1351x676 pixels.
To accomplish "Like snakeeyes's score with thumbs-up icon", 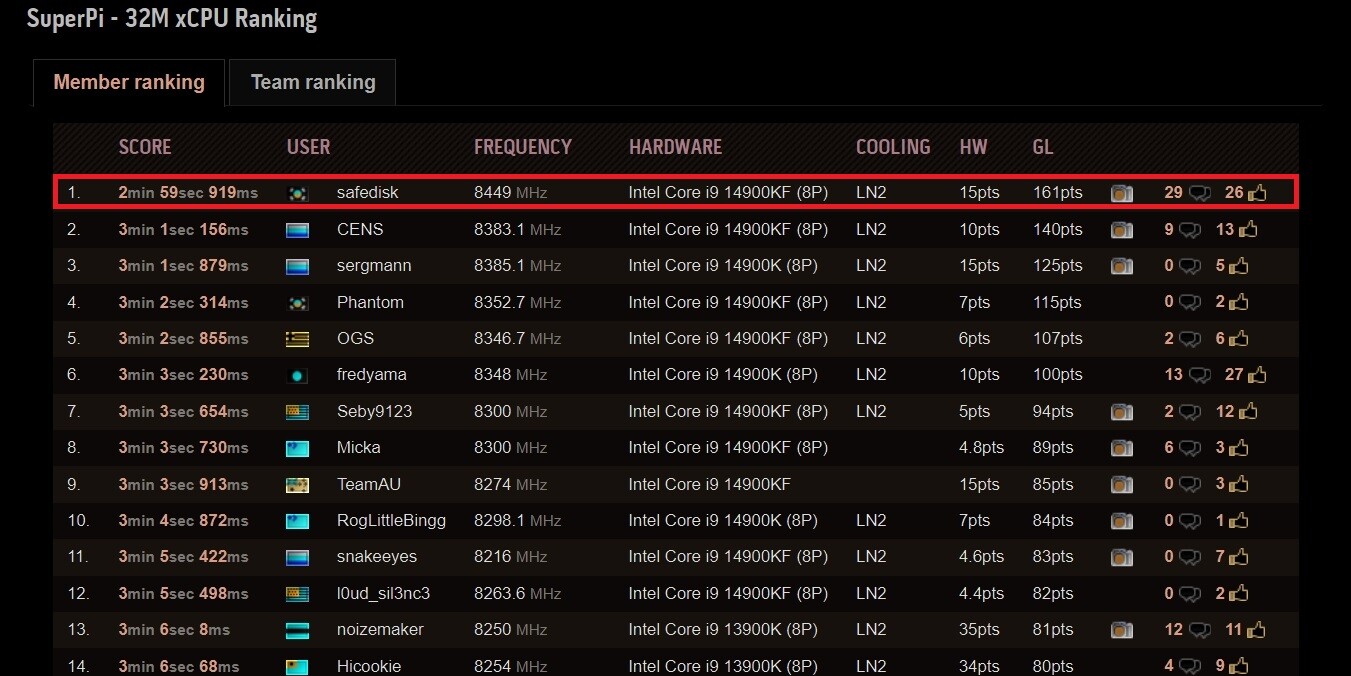I will (x=1240, y=557).
